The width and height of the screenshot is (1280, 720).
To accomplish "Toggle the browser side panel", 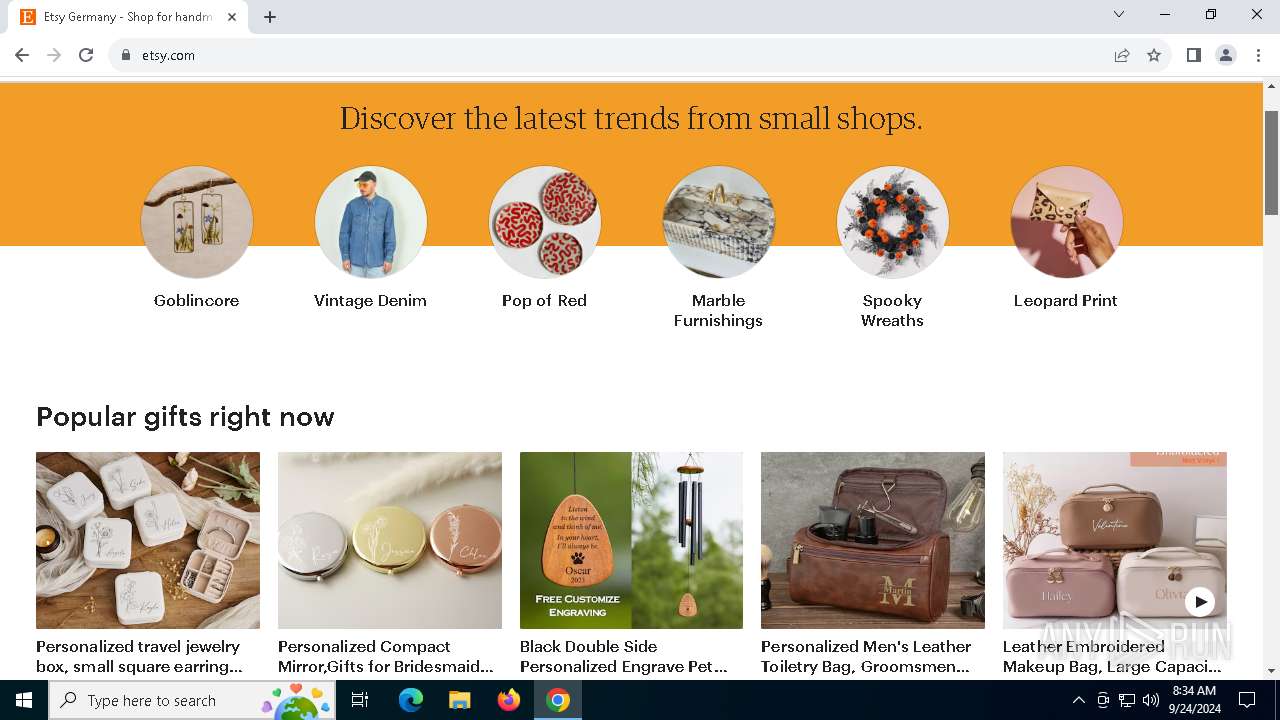I will pos(1194,55).
